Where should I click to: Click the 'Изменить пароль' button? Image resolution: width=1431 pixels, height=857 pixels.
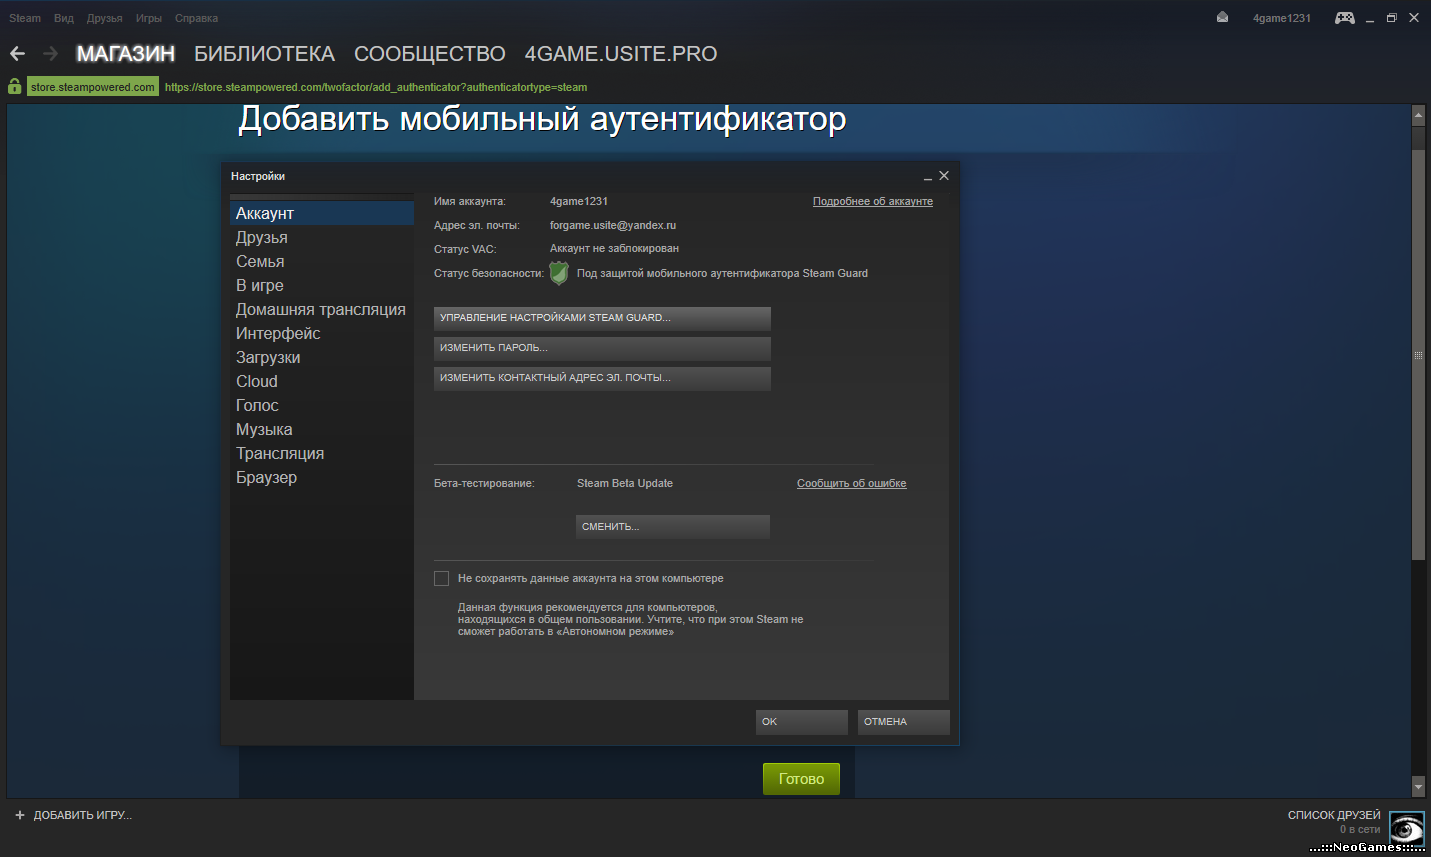pyautogui.click(x=602, y=348)
